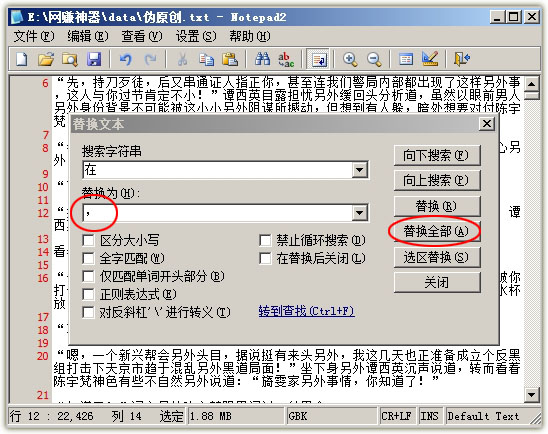The height and width of the screenshot is (434, 548).
Task: Click the Exit door toolbar icon
Action: pyautogui.click(x=461, y=59)
